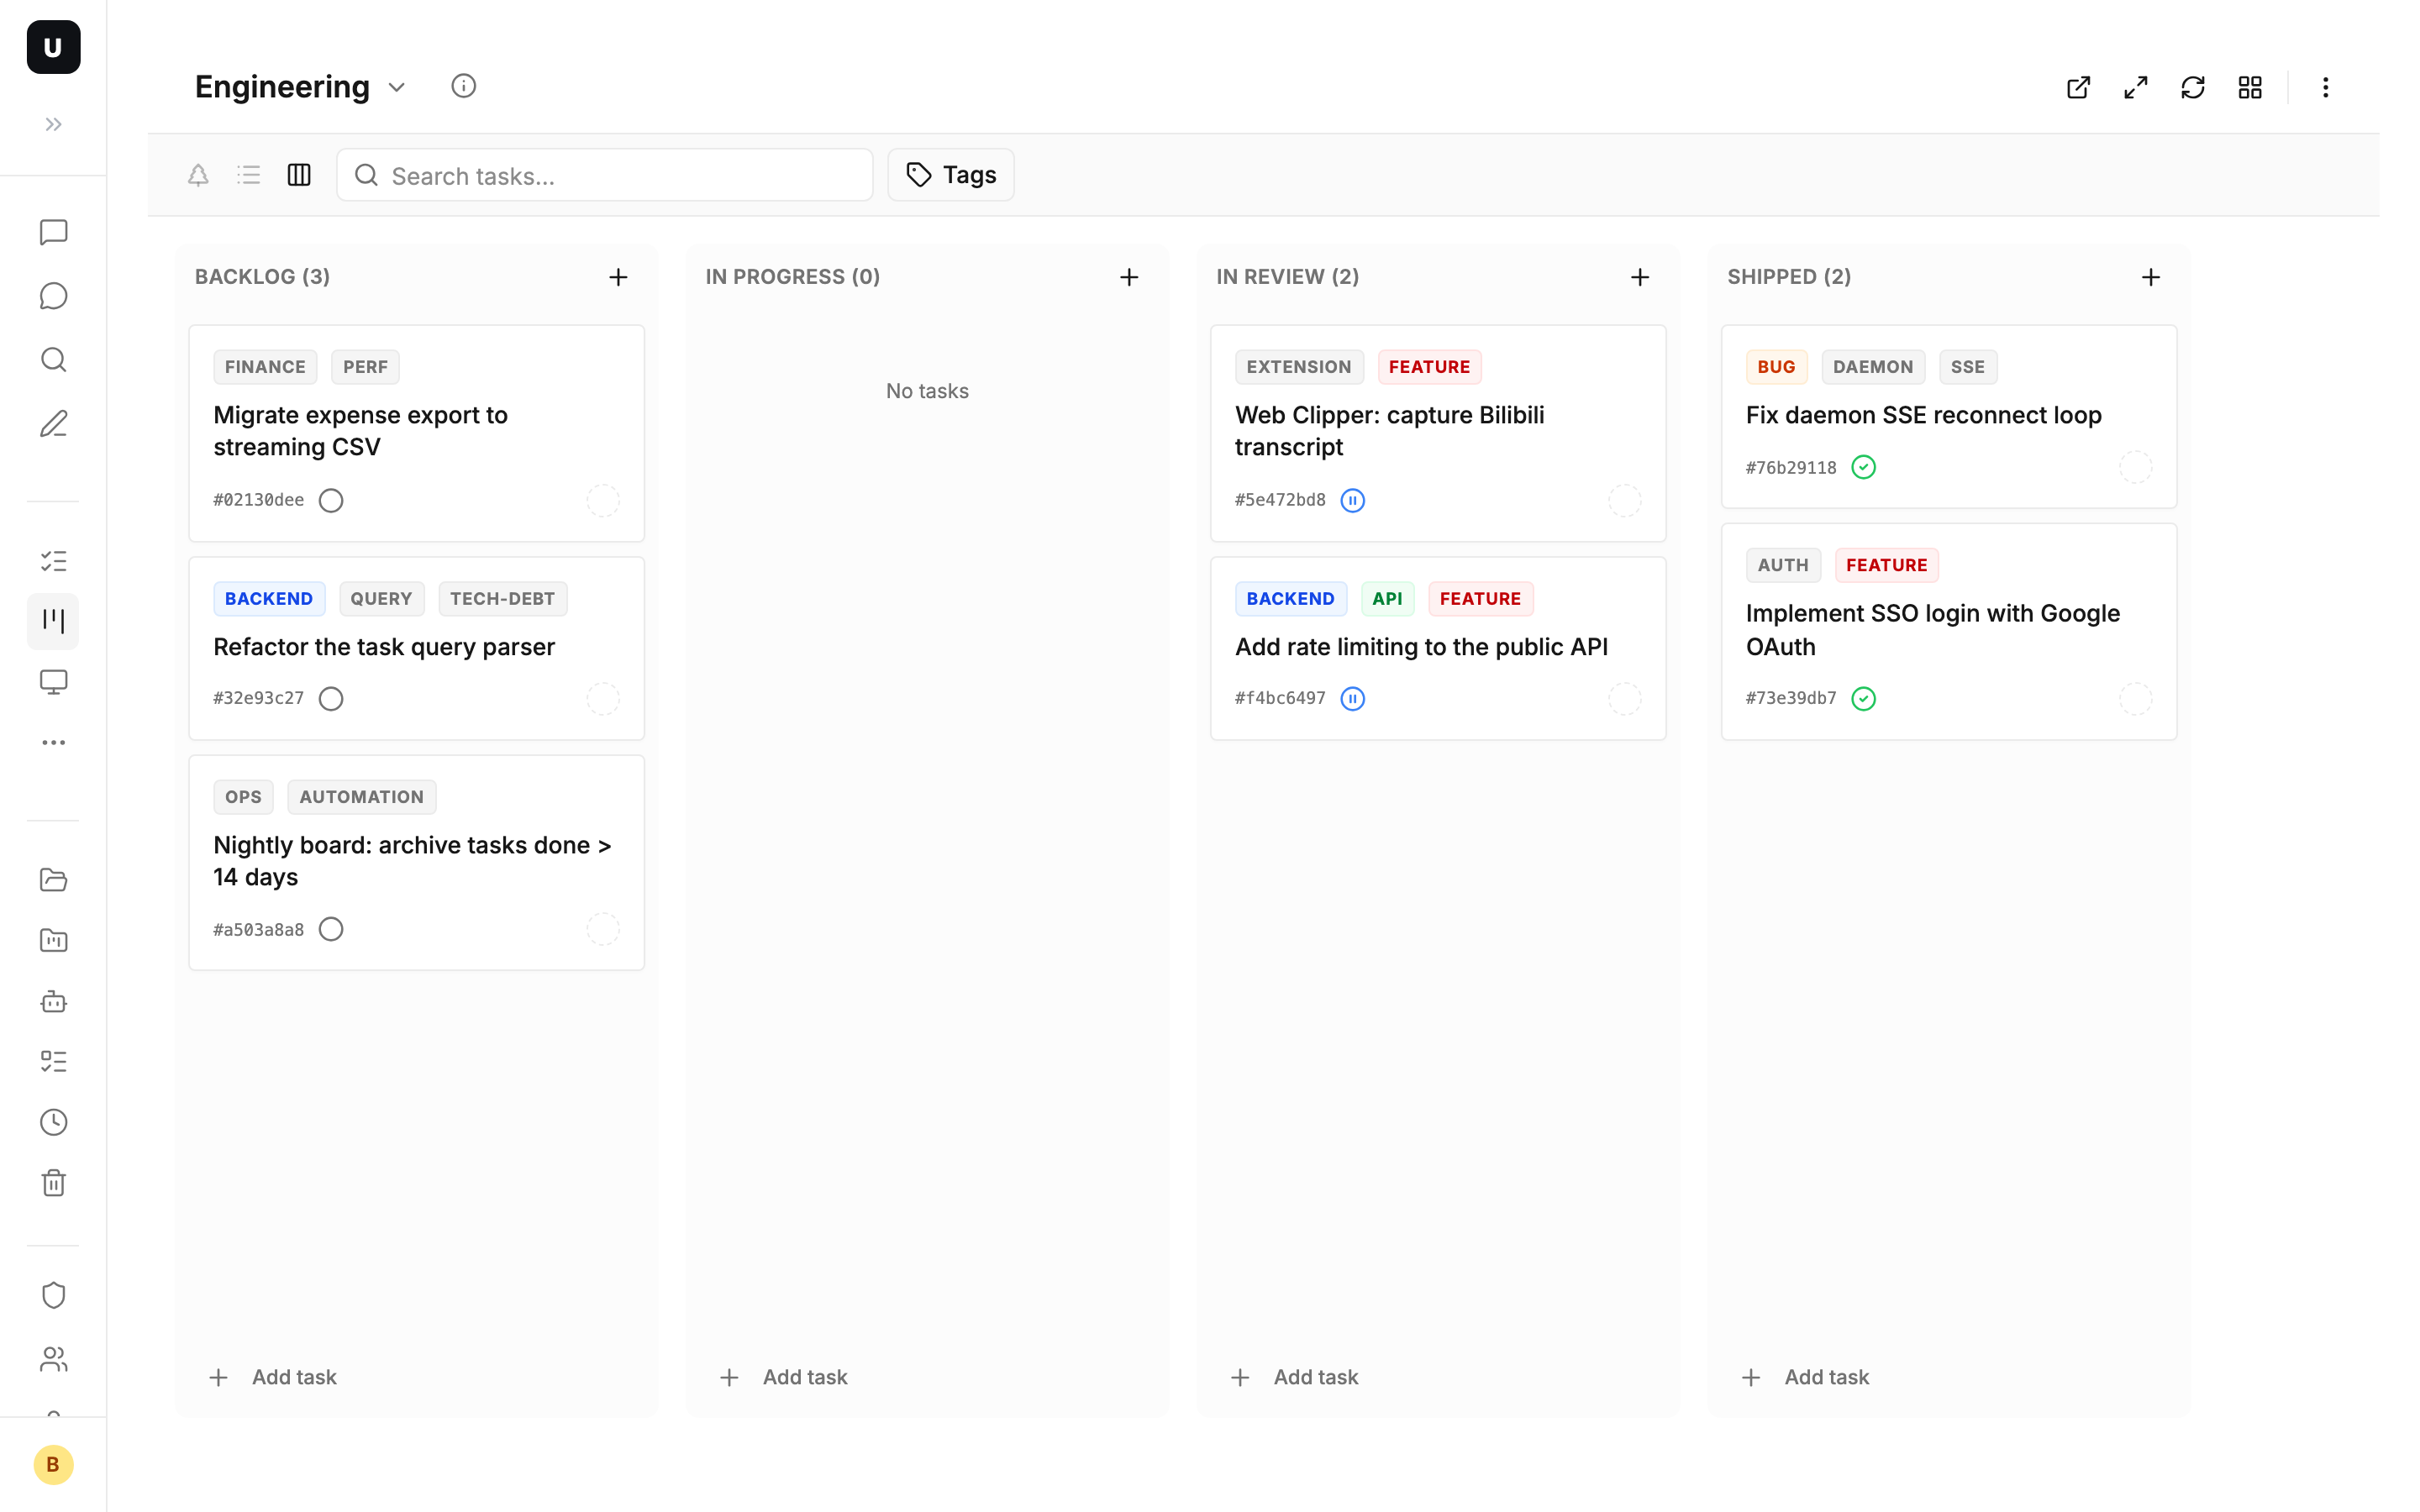Open the shield security icon
The width and height of the screenshot is (2420, 1512).
click(x=53, y=1295)
